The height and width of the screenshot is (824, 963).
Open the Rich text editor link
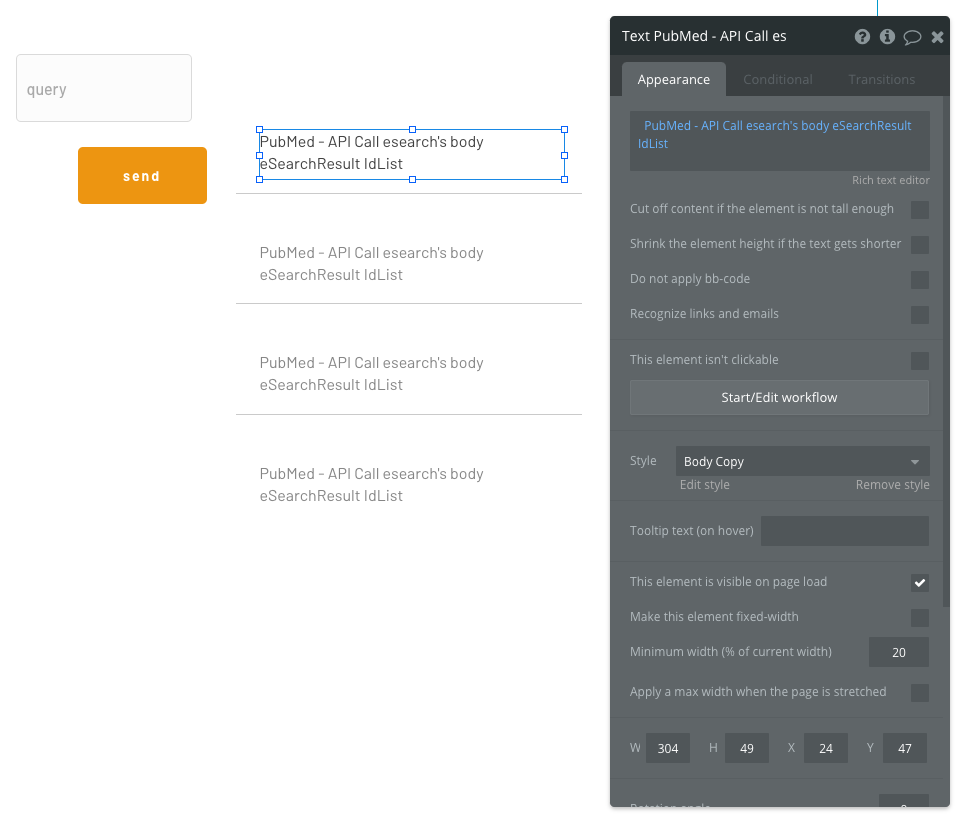pyautogui.click(x=890, y=180)
